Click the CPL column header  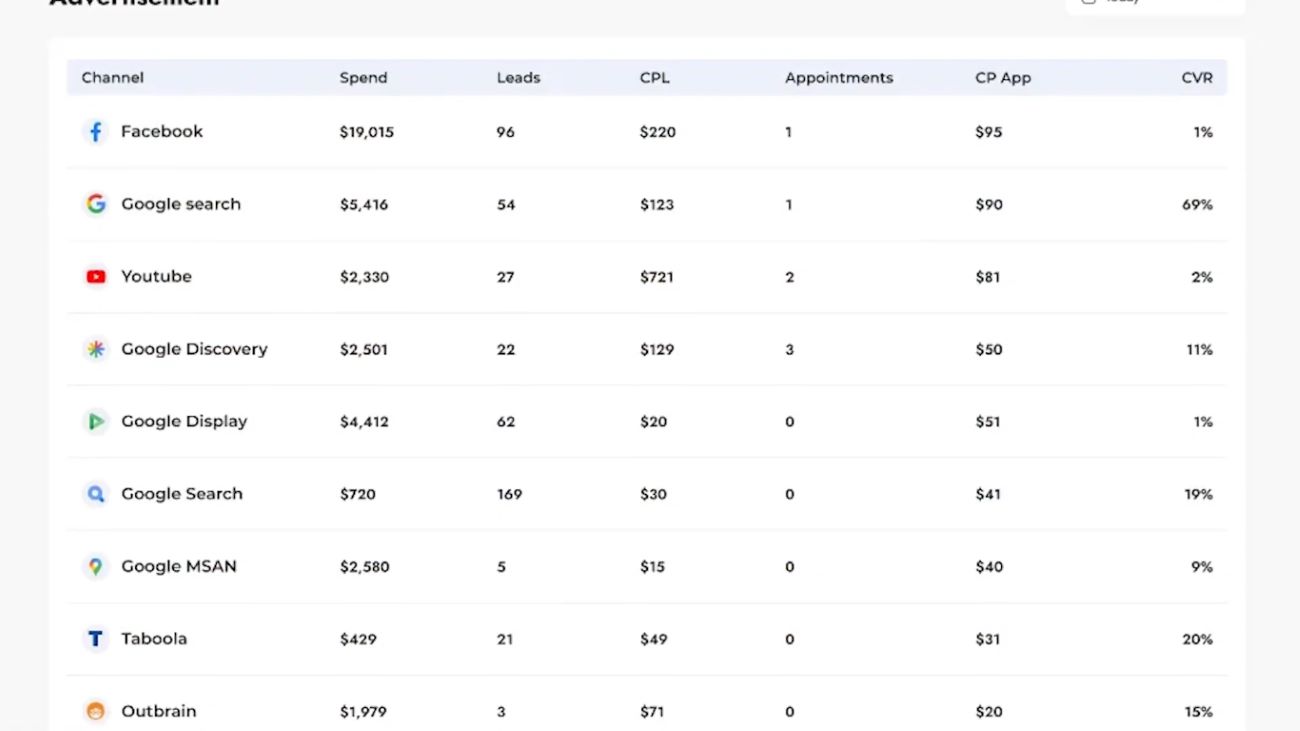coord(654,78)
